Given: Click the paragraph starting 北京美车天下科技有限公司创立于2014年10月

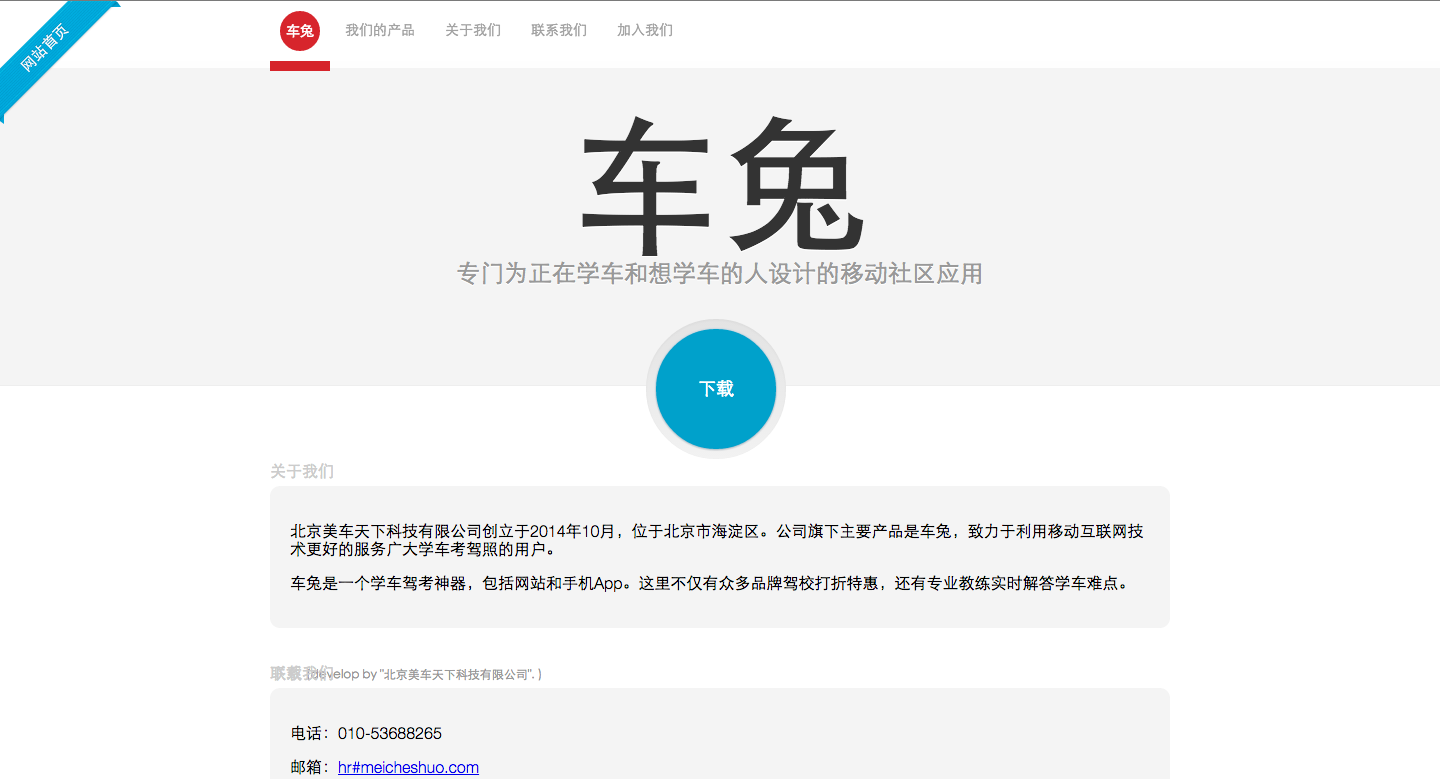Looking at the screenshot, I should click(x=717, y=540).
